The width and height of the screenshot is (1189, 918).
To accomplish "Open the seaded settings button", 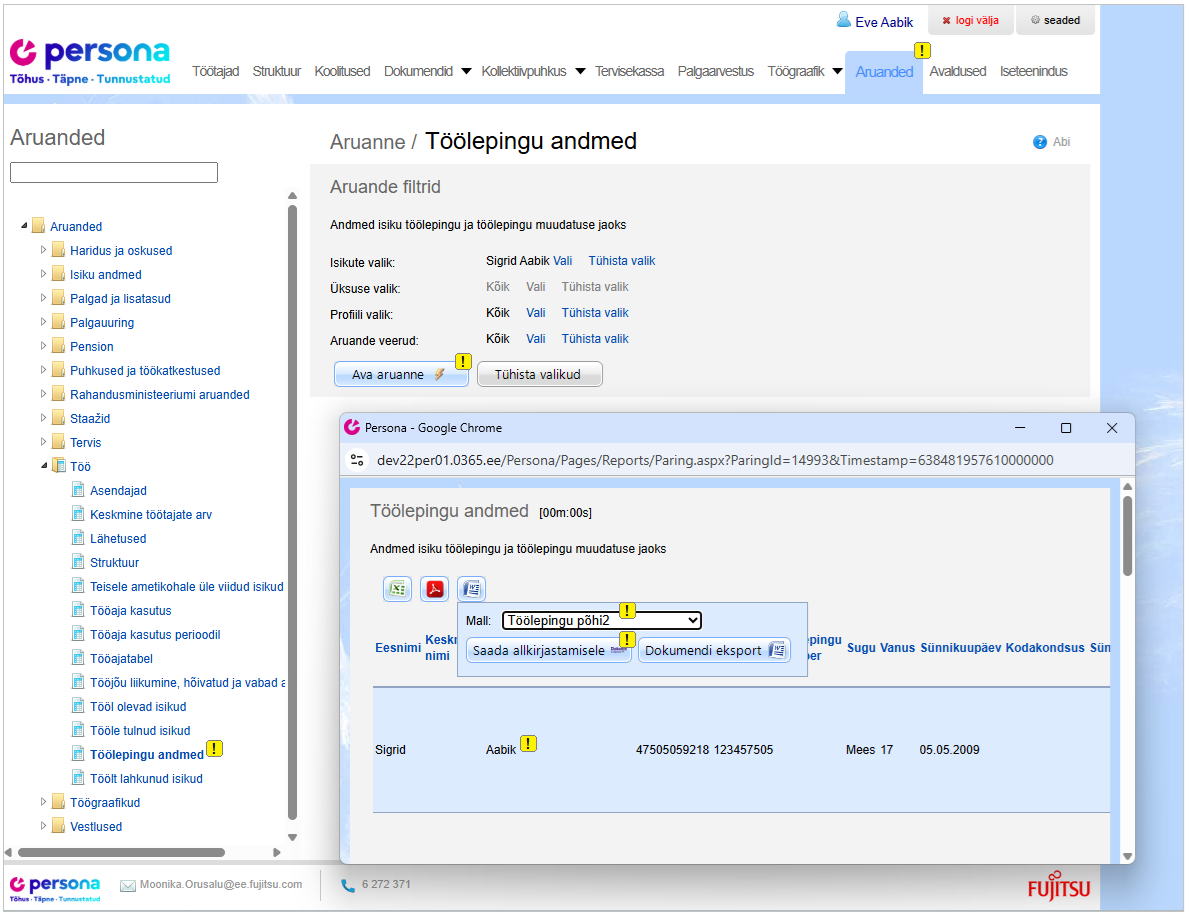I will (1056, 20).
